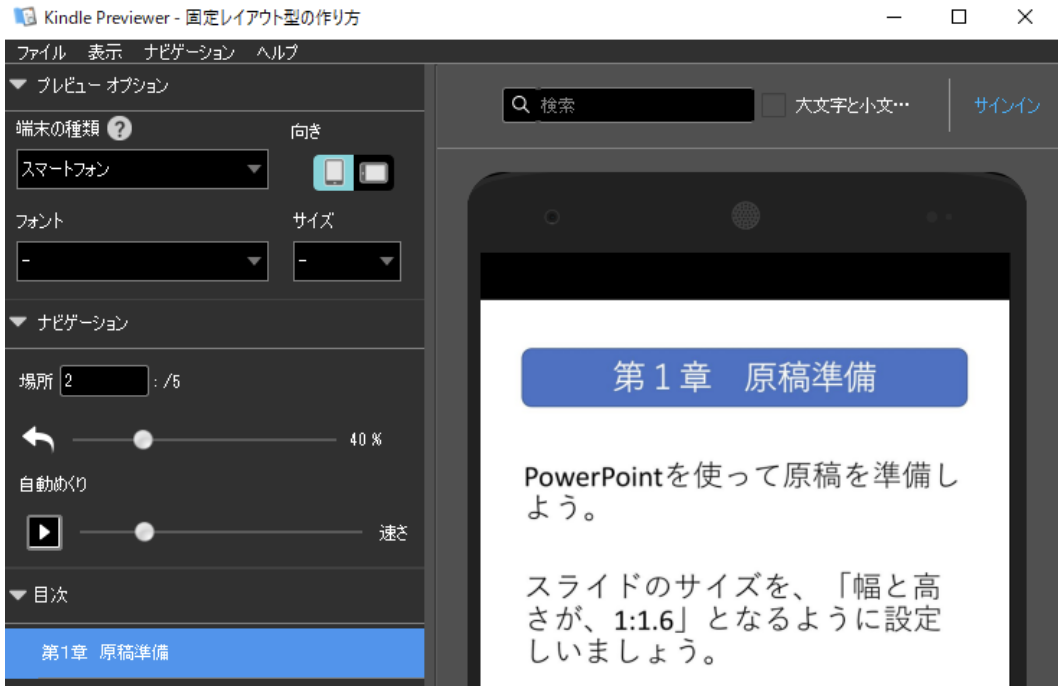Select 第1章 原稿準備 in table of contents
Viewport: 1058px width, 686px height.
pyautogui.click(x=215, y=652)
